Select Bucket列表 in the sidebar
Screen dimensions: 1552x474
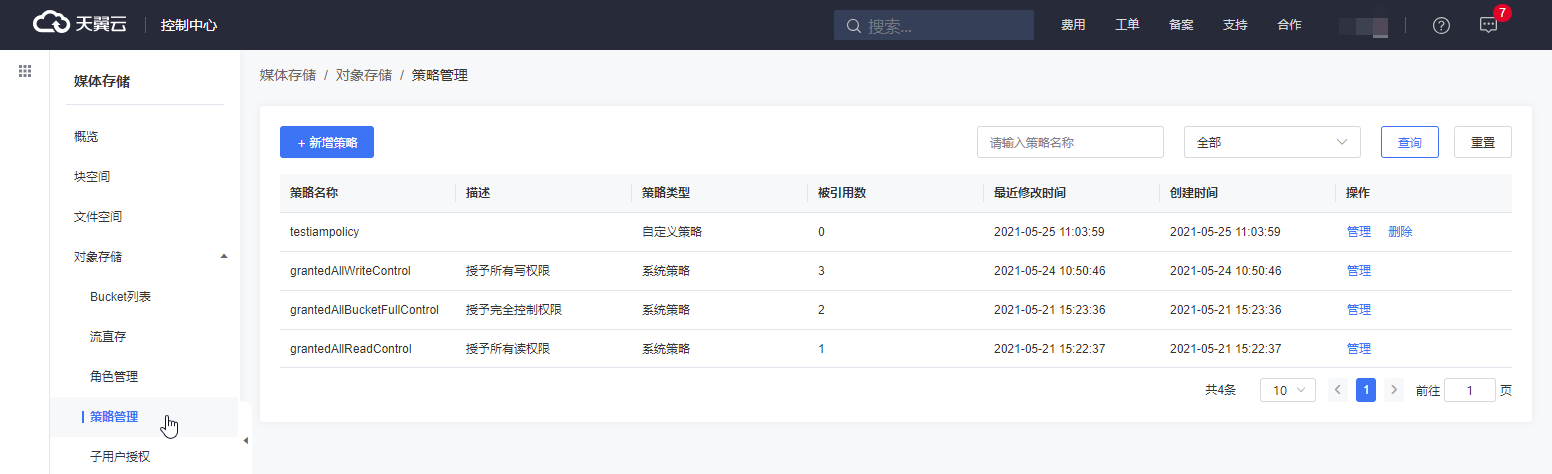point(121,297)
